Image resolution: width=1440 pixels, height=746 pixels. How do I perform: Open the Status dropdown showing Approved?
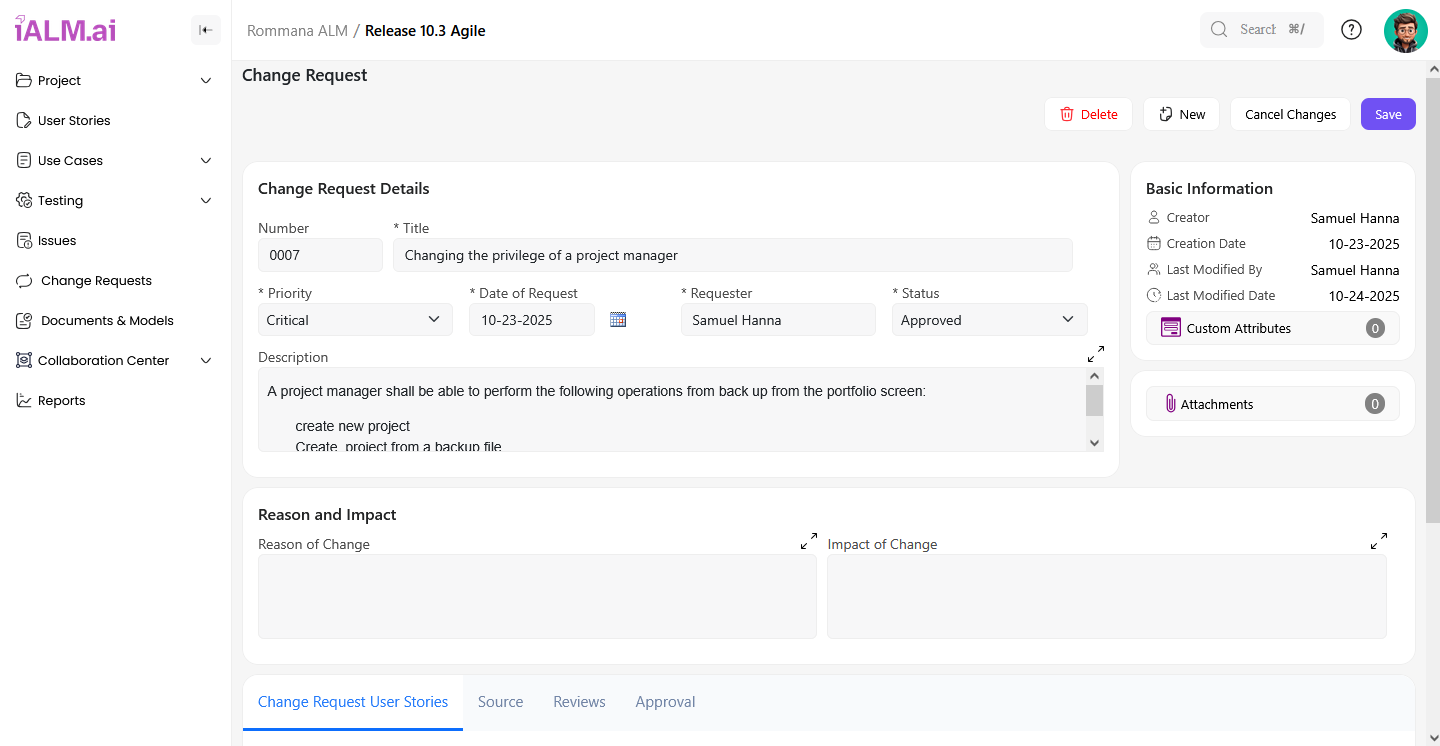(x=988, y=320)
